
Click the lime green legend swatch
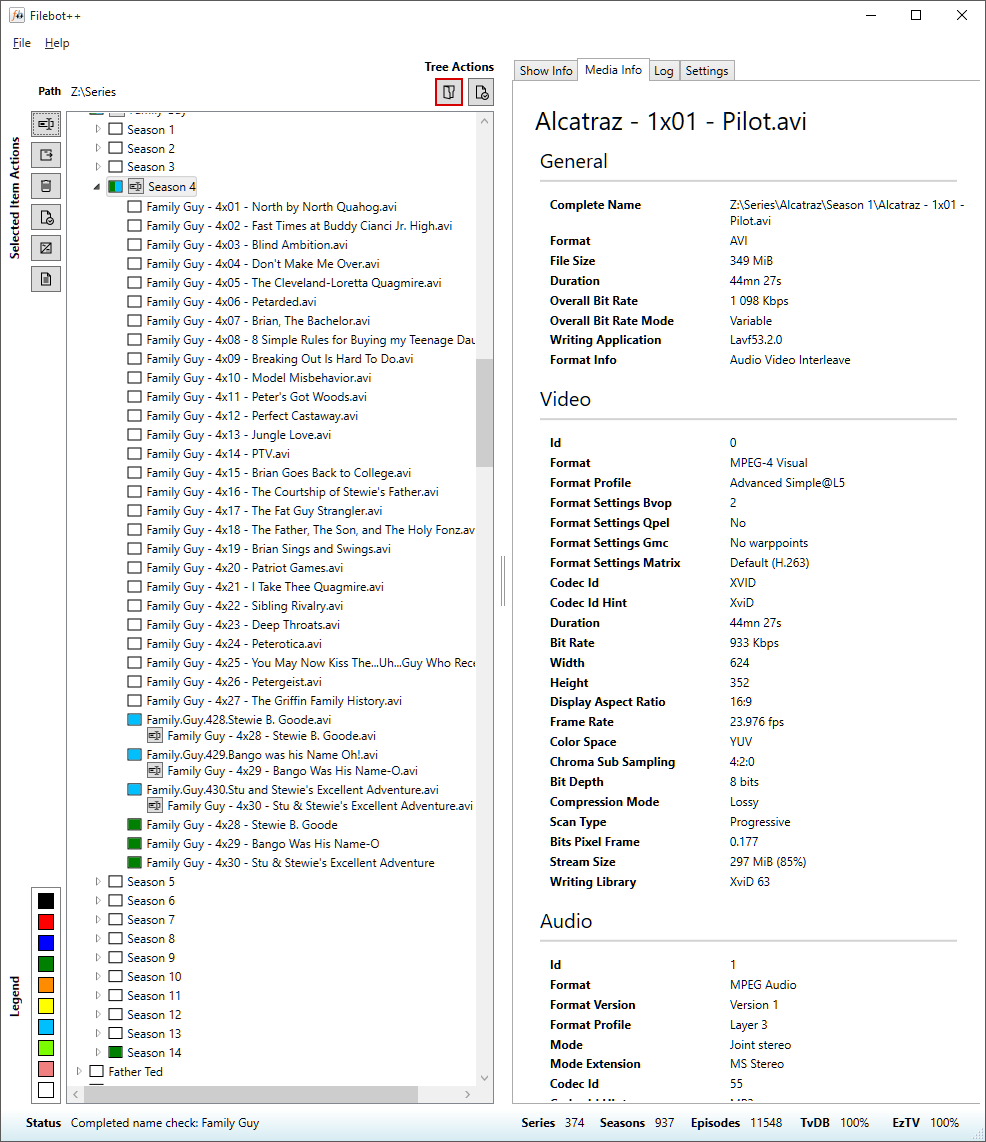tap(46, 1048)
